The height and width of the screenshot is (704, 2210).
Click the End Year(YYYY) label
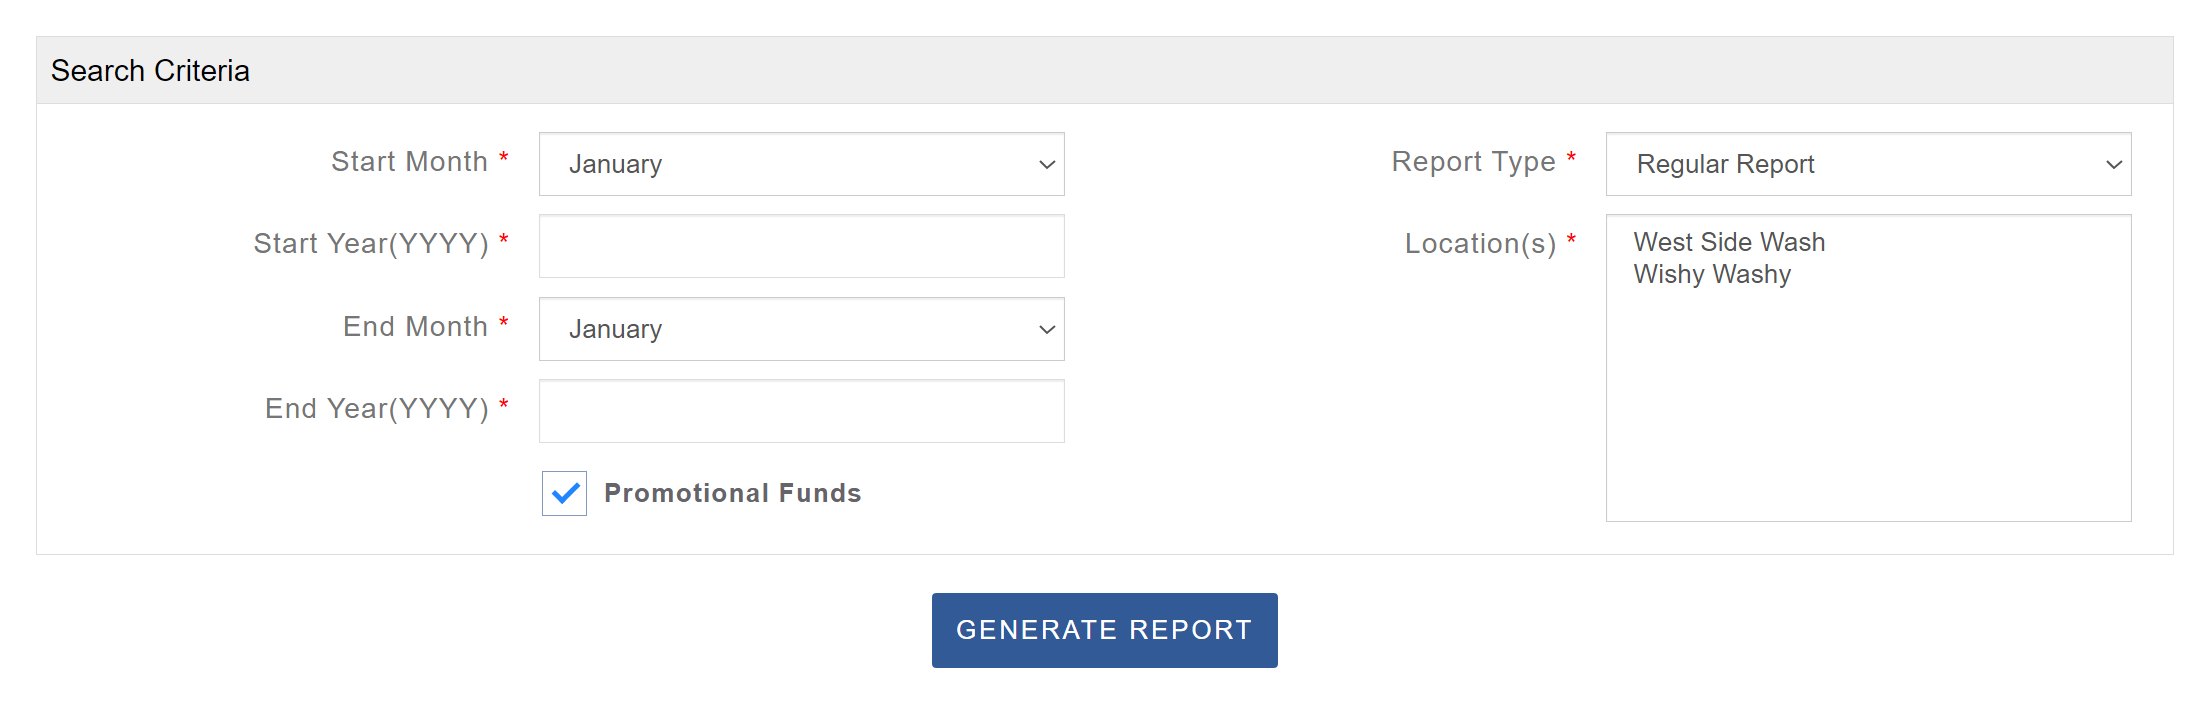pyautogui.click(x=377, y=409)
